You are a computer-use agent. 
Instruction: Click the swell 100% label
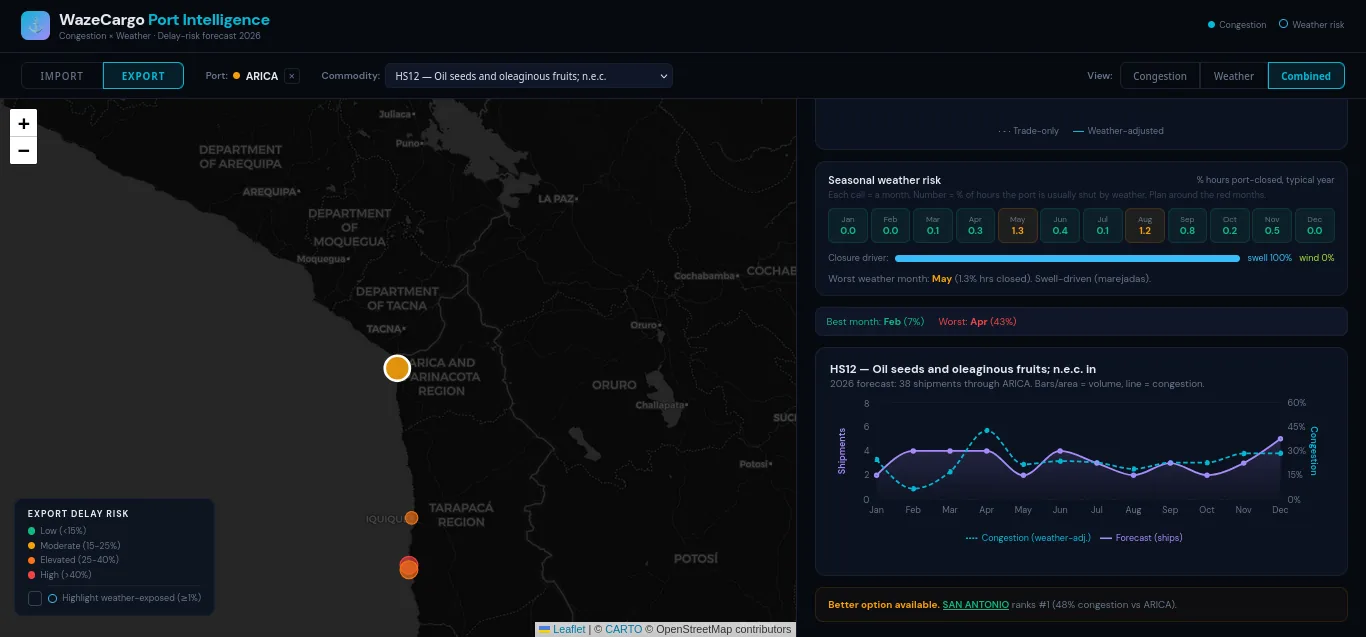pyautogui.click(x=1269, y=258)
